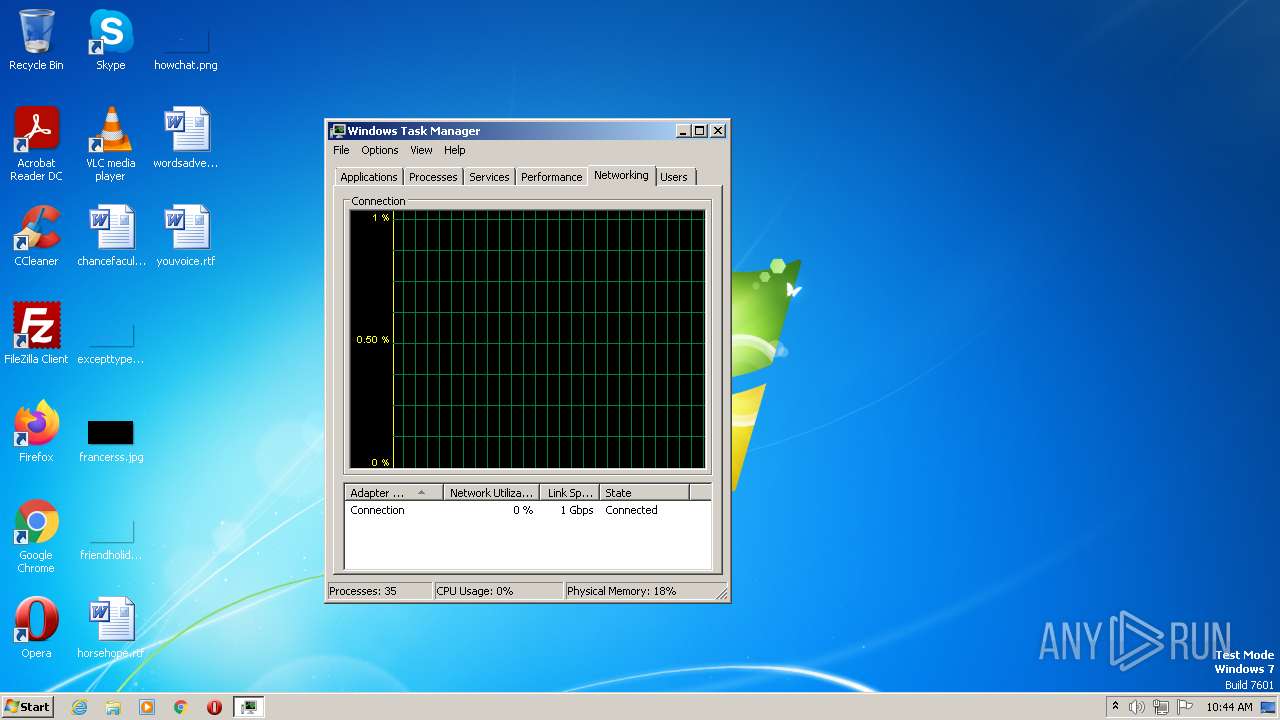Open the File menu in Task Manager

[341, 150]
